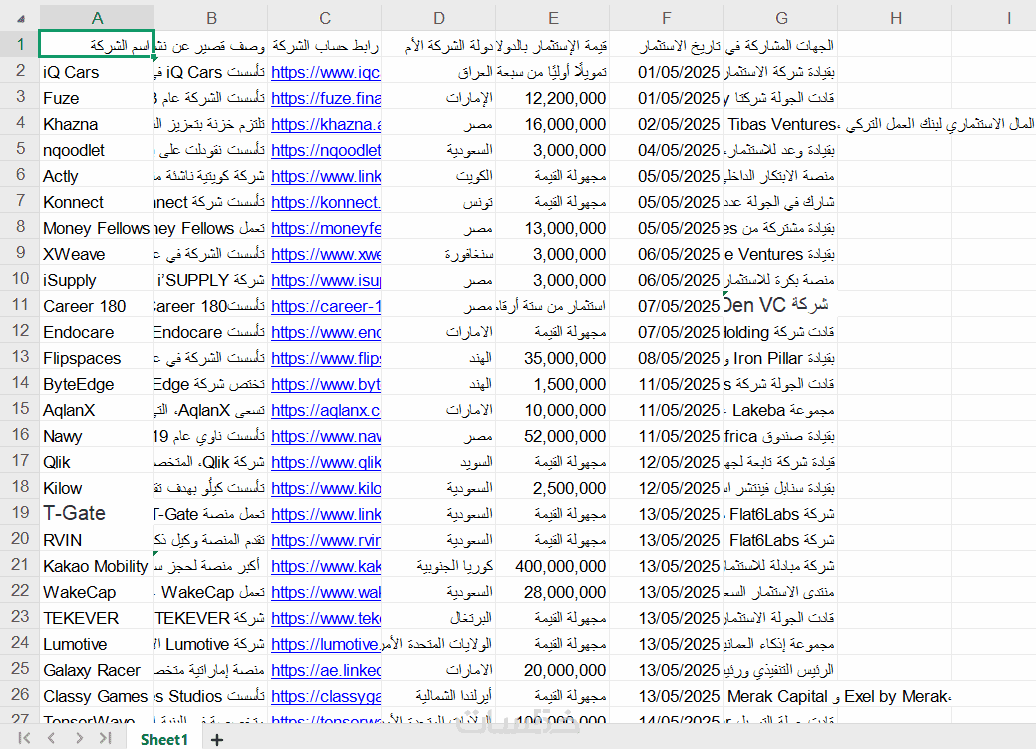
Task: Open the https://www.rvir link
Action: [x=326, y=540]
